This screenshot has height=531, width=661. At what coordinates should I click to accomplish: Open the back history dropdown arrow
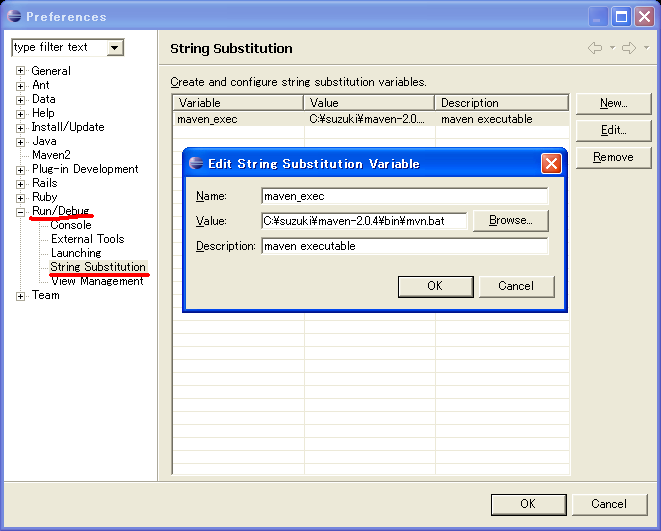coord(611,49)
